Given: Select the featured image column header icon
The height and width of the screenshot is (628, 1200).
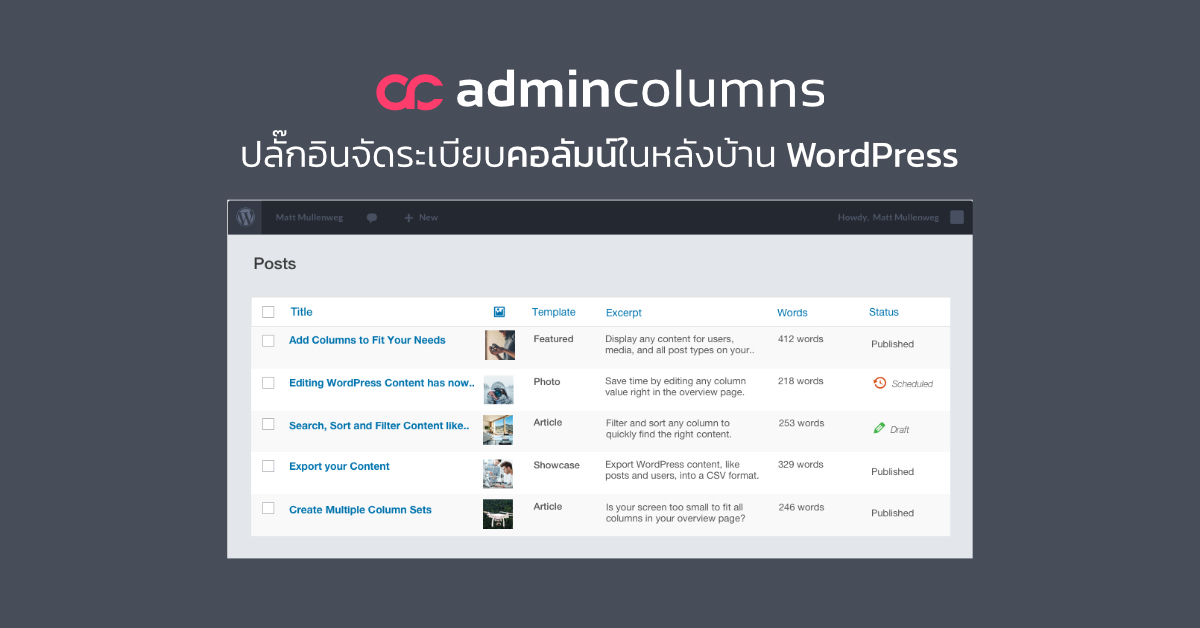Looking at the screenshot, I should coord(498,311).
